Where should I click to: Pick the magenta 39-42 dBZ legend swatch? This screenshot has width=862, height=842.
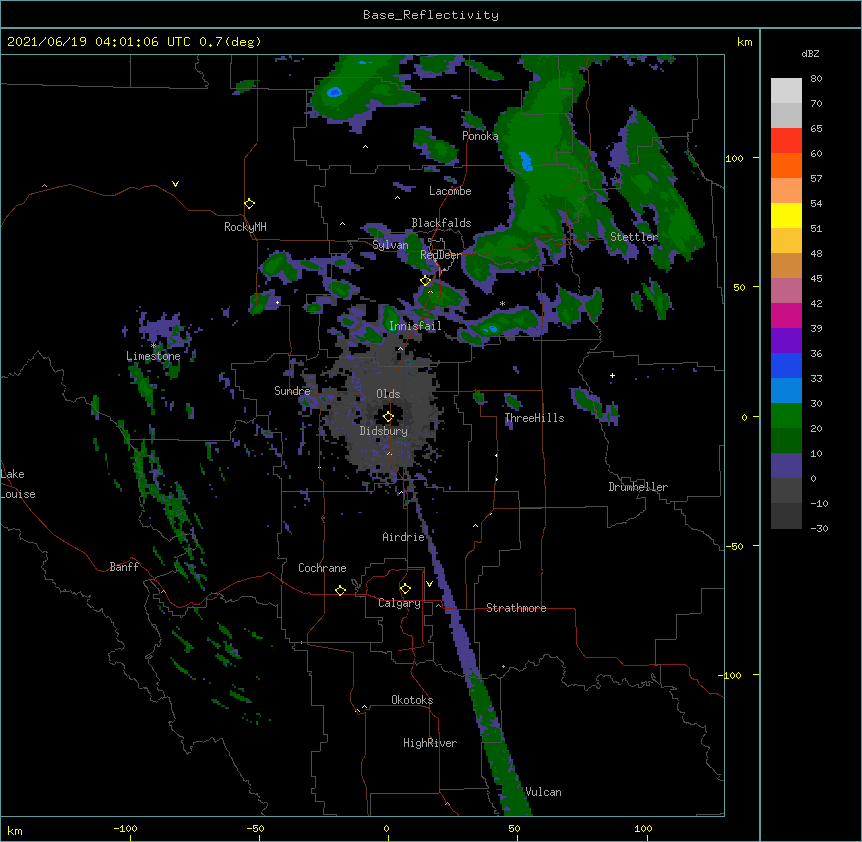(x=786, y=315)
